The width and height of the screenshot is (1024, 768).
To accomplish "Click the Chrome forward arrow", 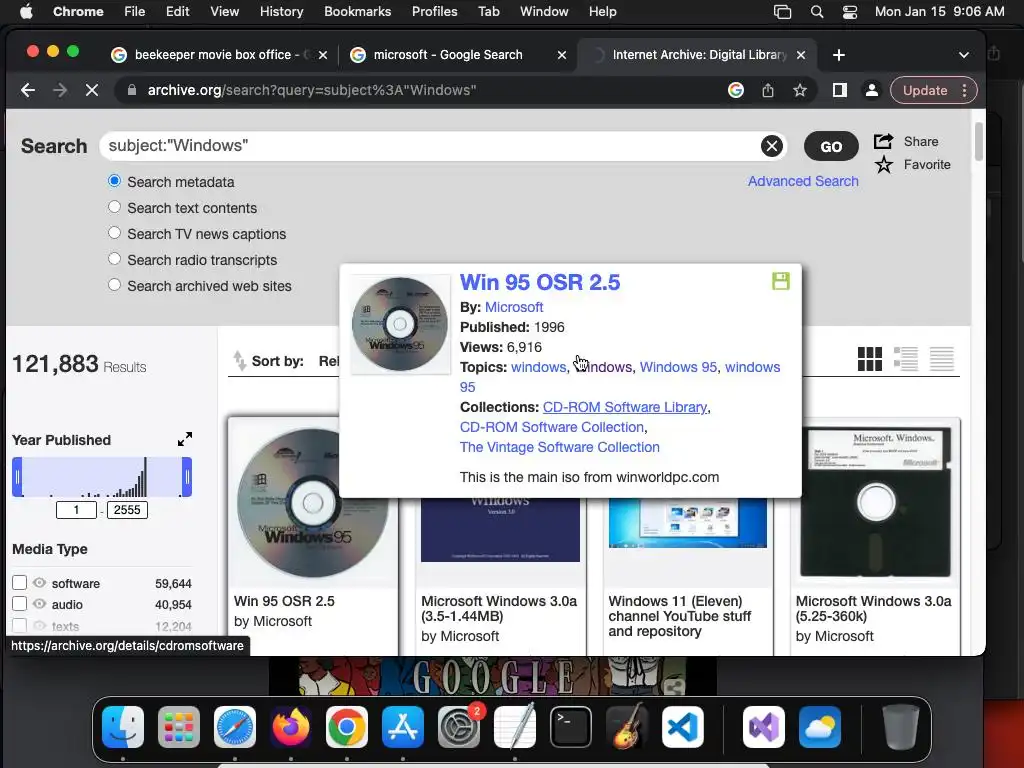I will [60, 90].
